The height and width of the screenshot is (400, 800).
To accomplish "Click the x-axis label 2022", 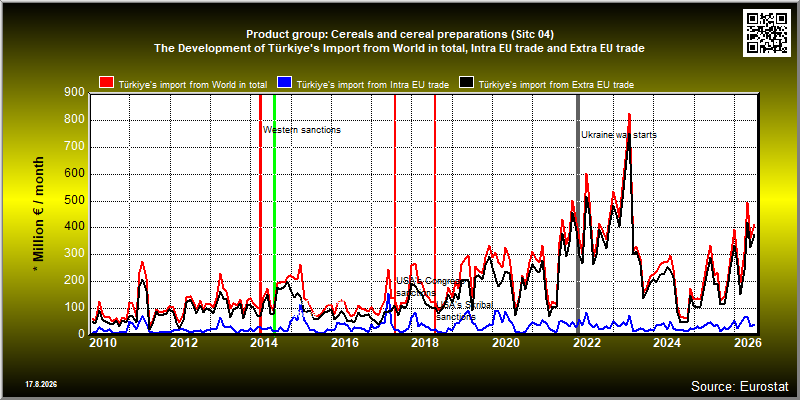I will pos(586,342).
